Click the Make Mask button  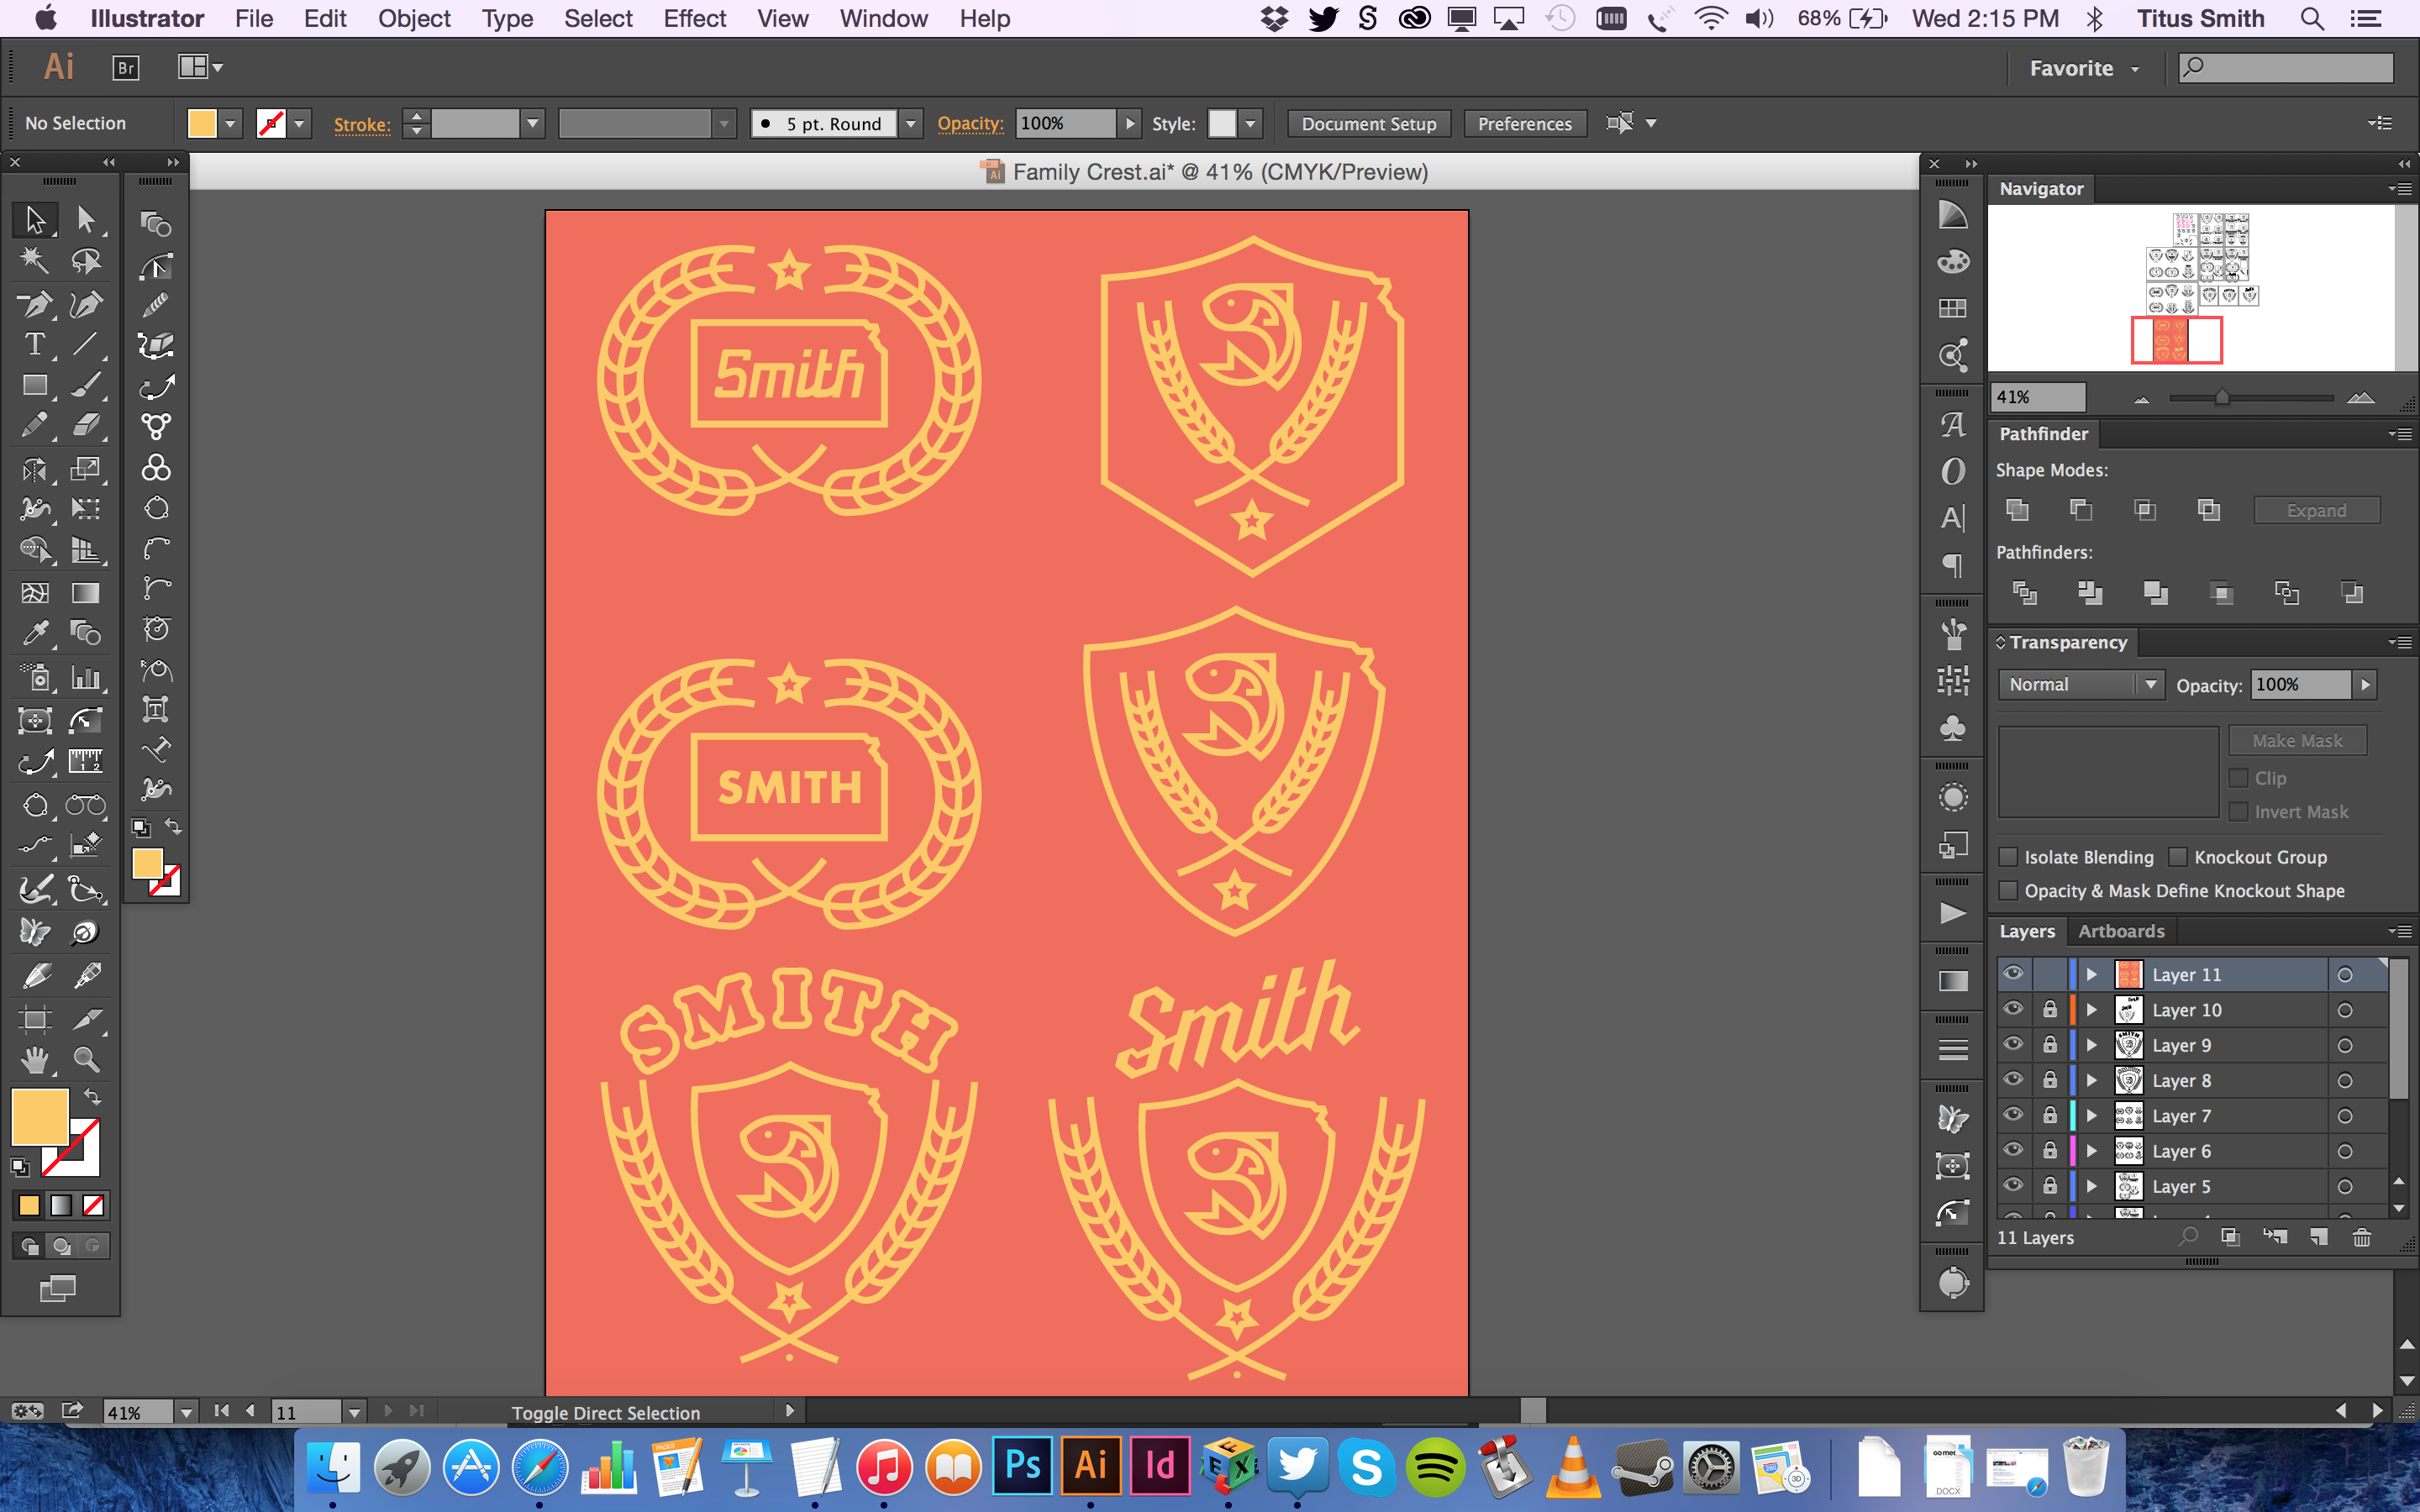2297,740
